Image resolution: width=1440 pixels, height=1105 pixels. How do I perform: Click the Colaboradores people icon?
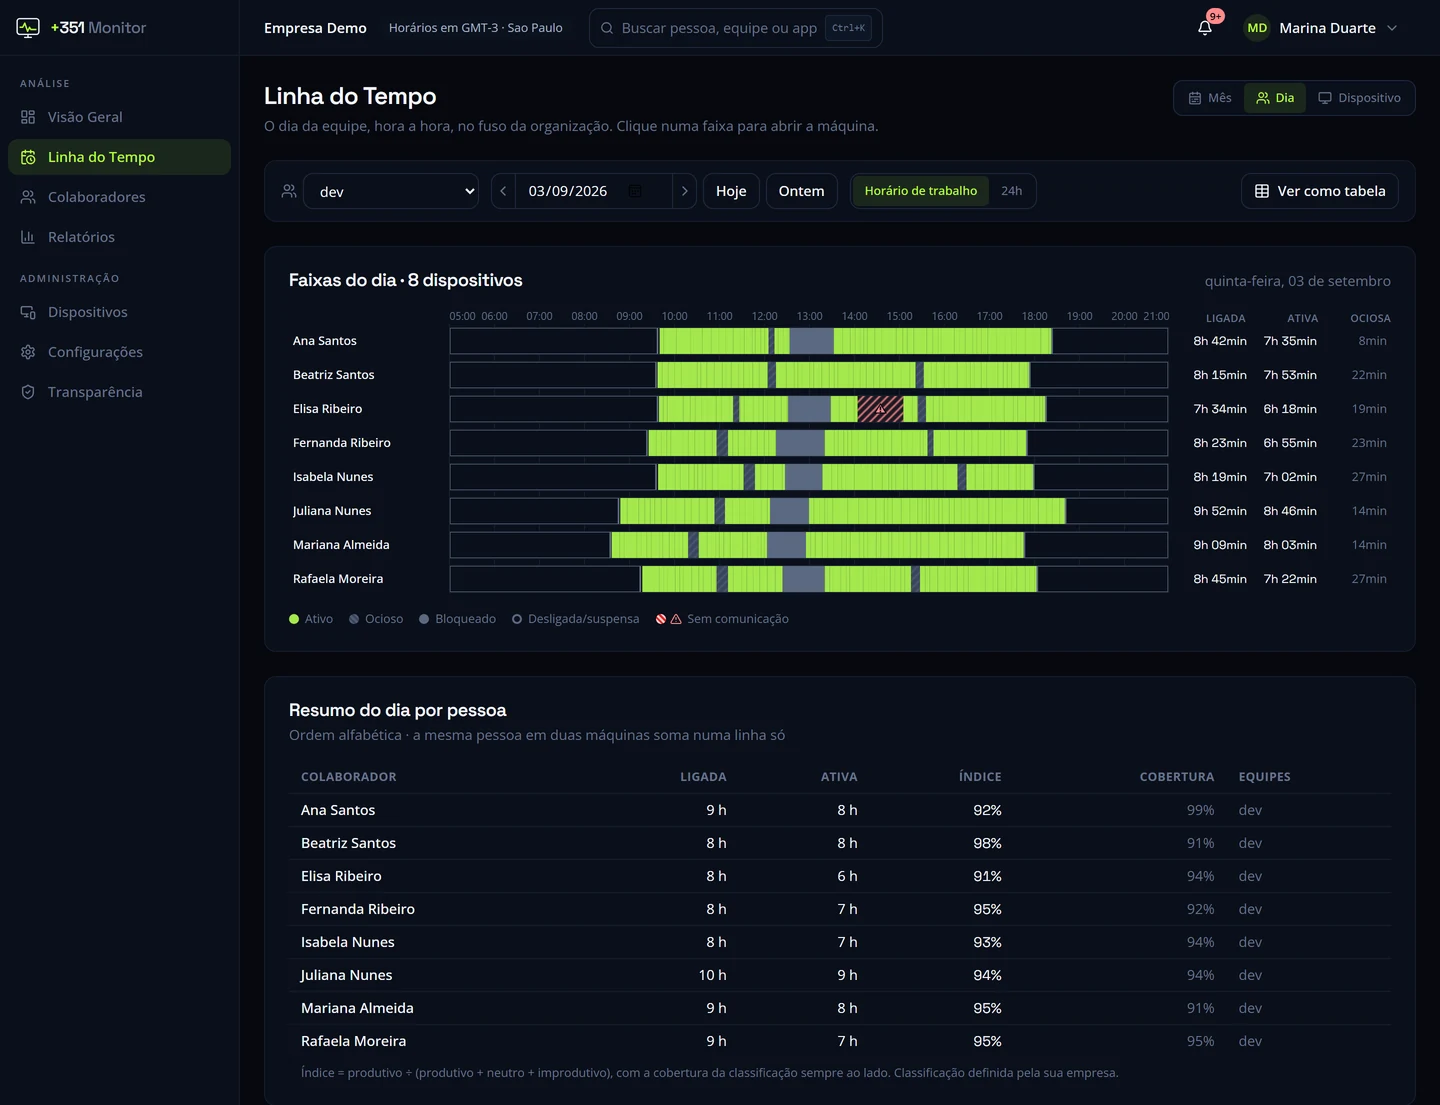28,197
